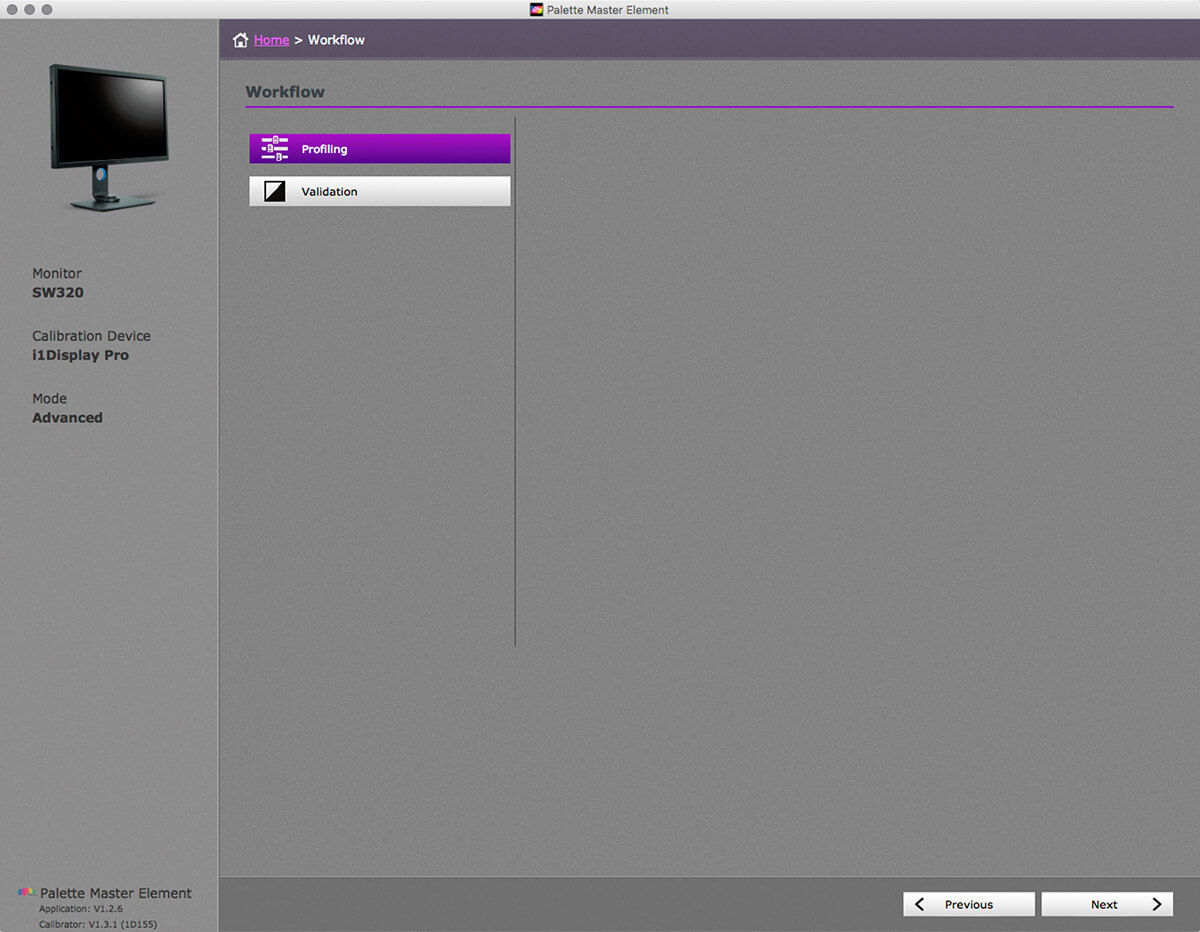The height and width of the screenshot is (932, 1200).
Task: Click the "Workflow" section heading
Action: [x=285, y=92]
